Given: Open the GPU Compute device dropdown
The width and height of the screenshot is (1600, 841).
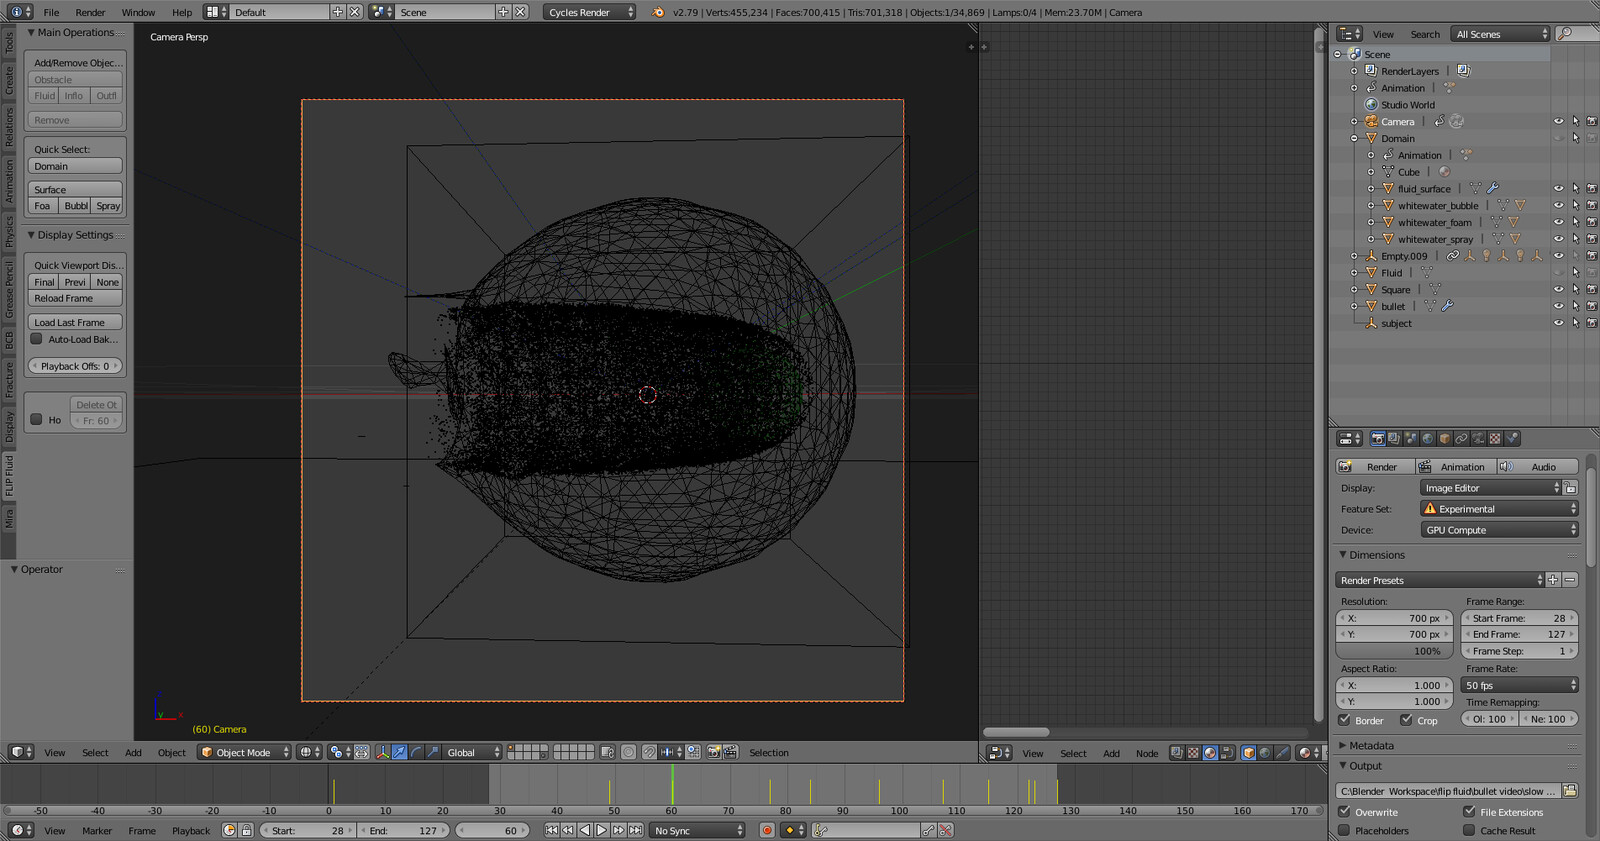Looking at the screenshot, I should tap(1499, 530).
